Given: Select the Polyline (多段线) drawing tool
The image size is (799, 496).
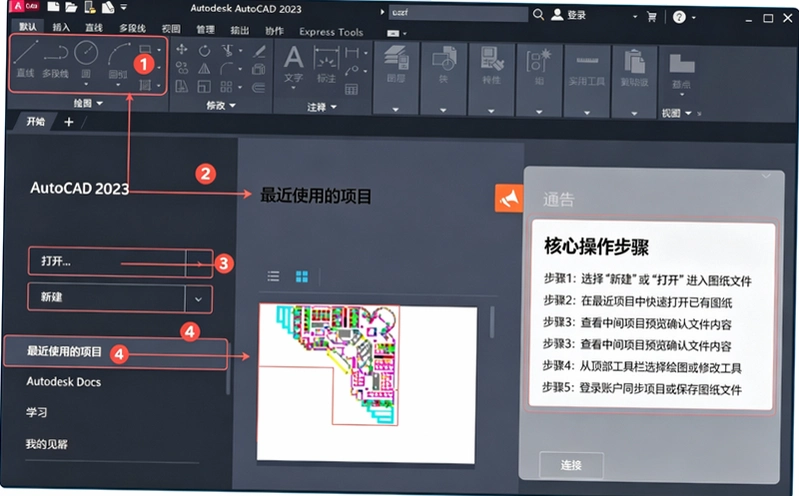Looking at the screenshot, I should [56, 60].
